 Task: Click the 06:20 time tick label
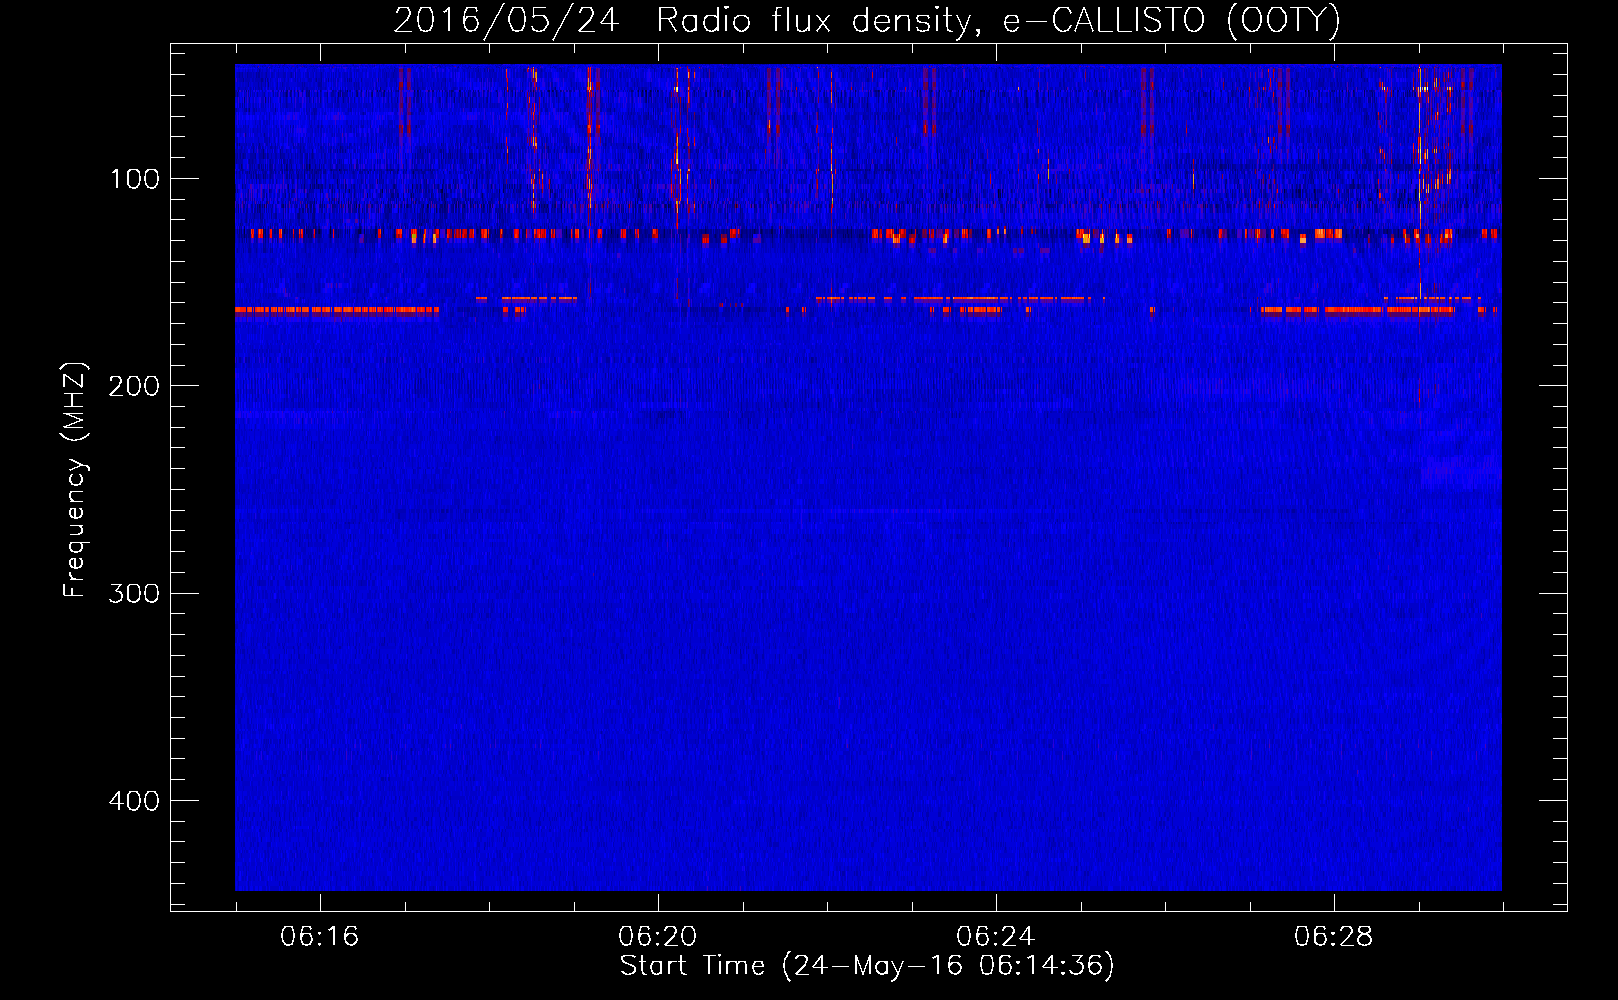658,937
